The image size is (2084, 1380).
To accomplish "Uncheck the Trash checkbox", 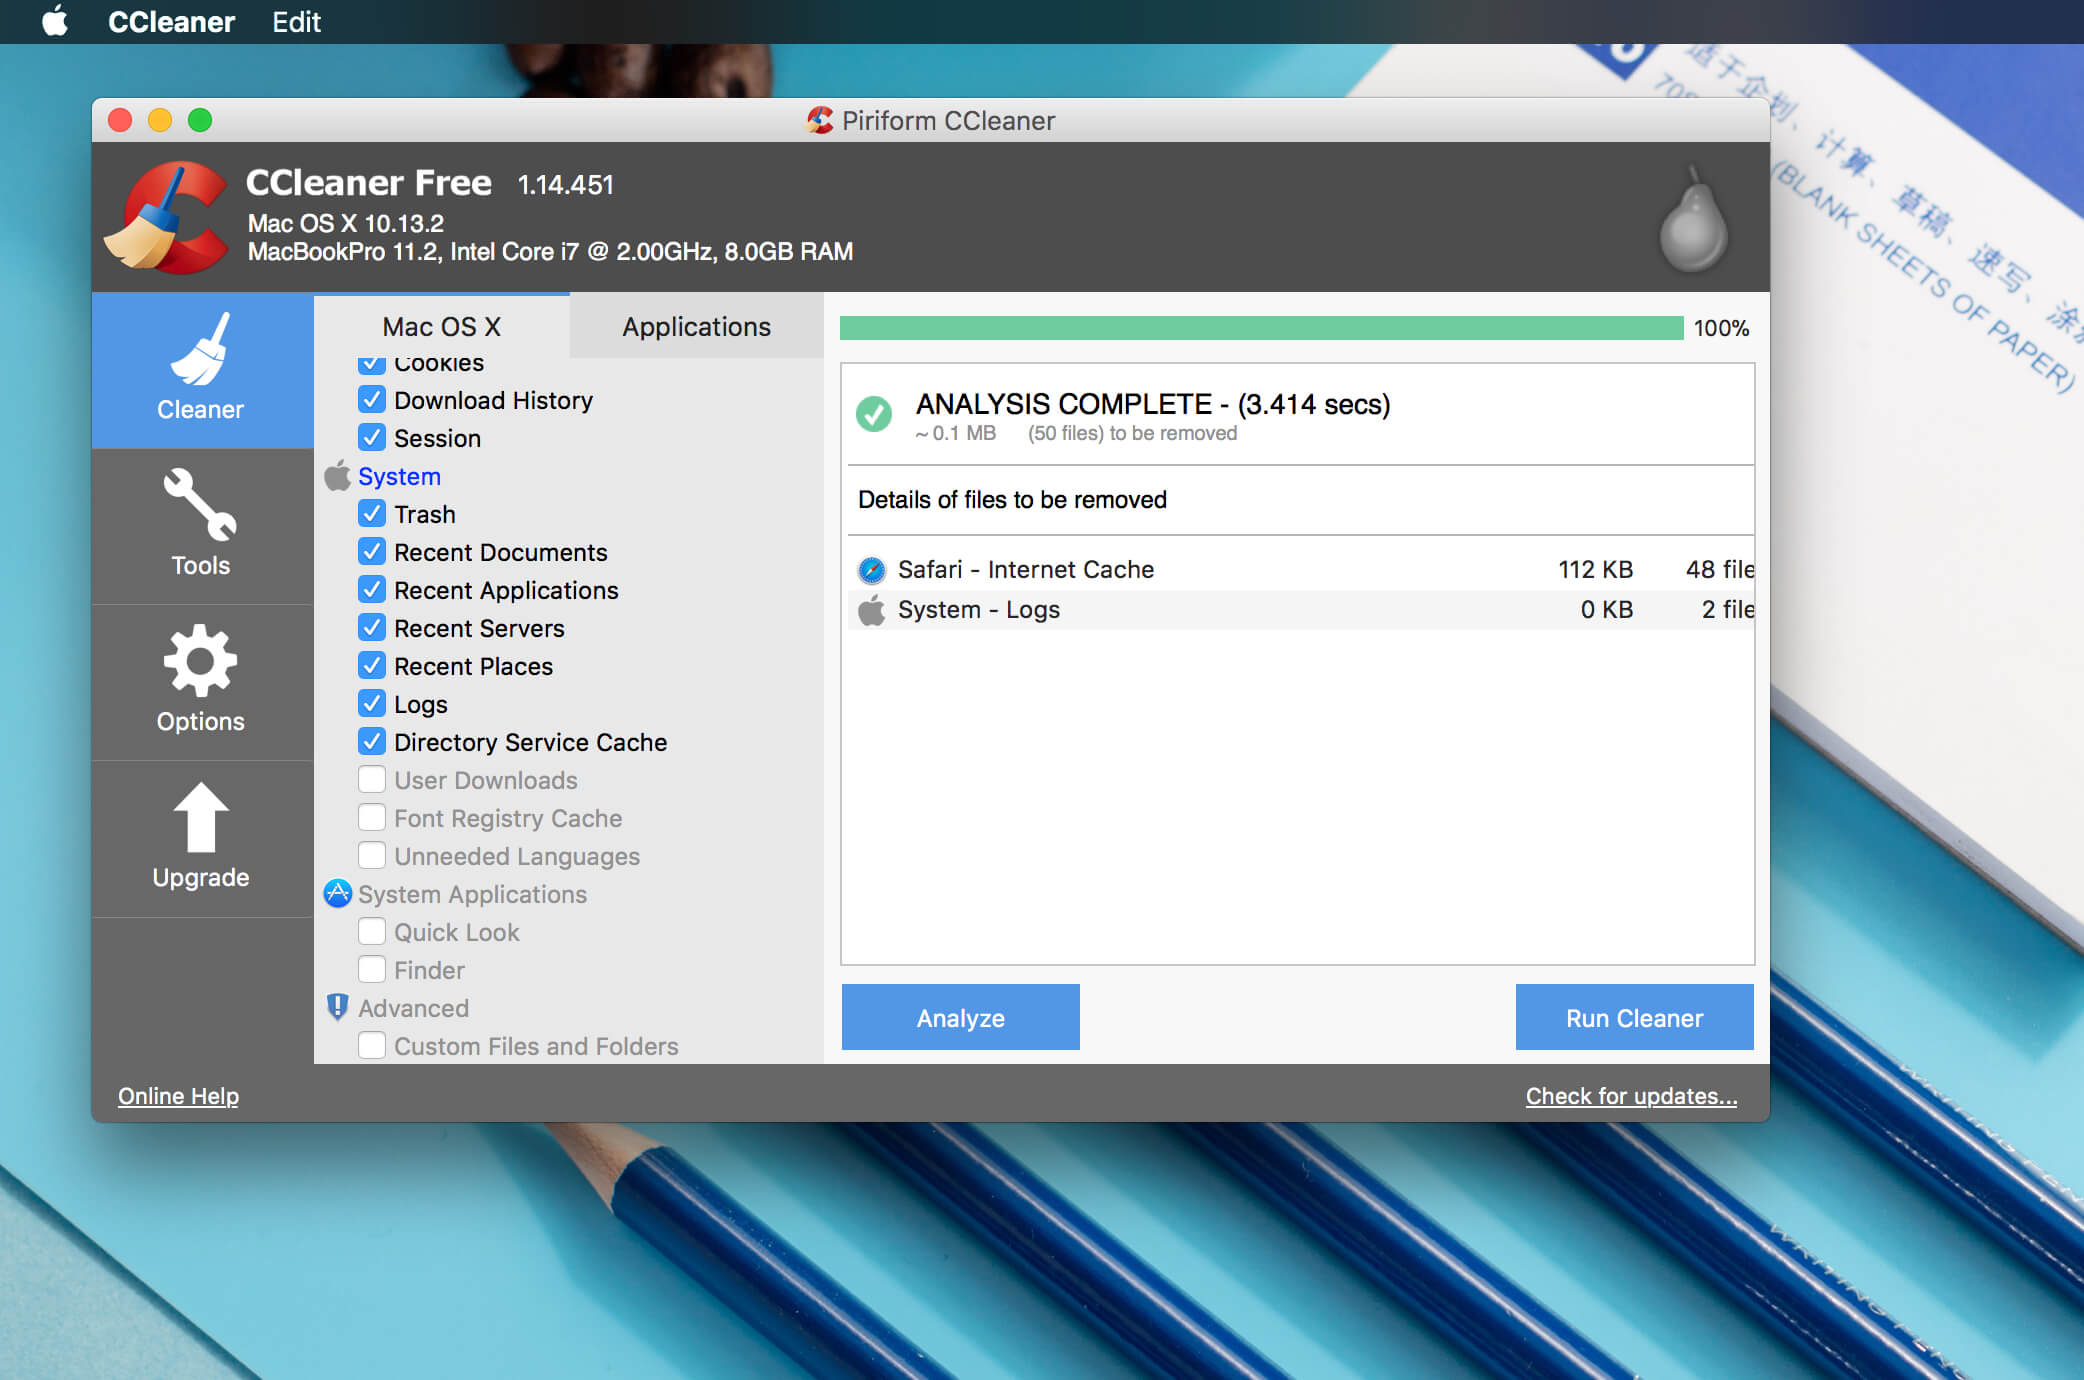I will tap(372, 513).
